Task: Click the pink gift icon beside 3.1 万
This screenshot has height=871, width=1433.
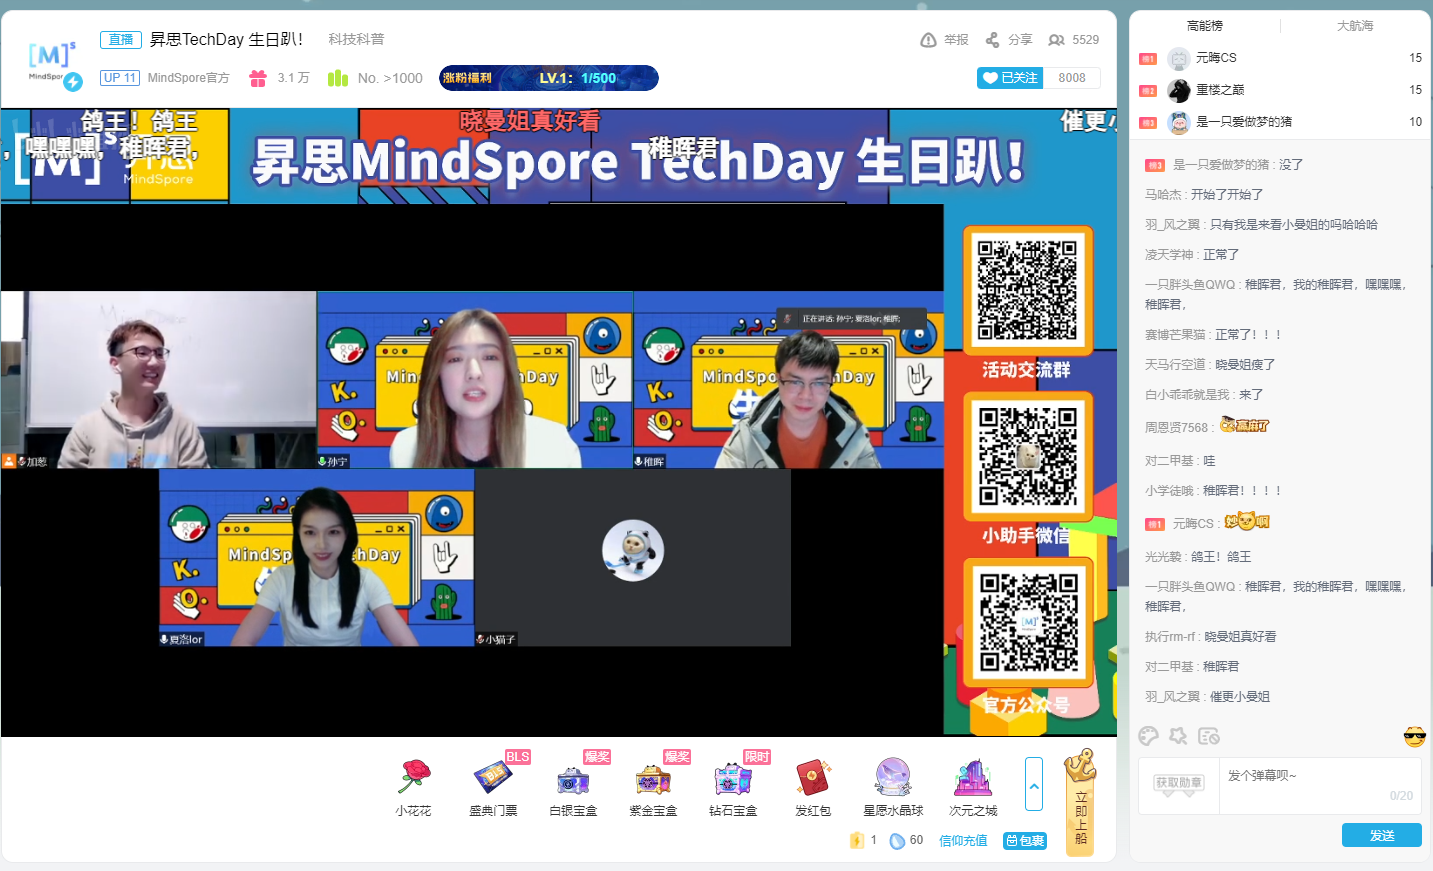Action: 258,78
